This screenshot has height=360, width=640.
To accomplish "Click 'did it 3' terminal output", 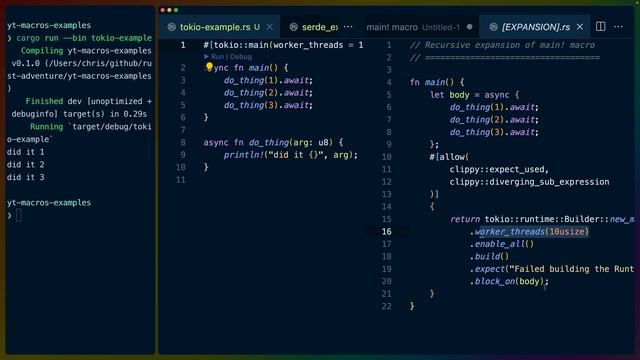I will (x=25, y=177).
